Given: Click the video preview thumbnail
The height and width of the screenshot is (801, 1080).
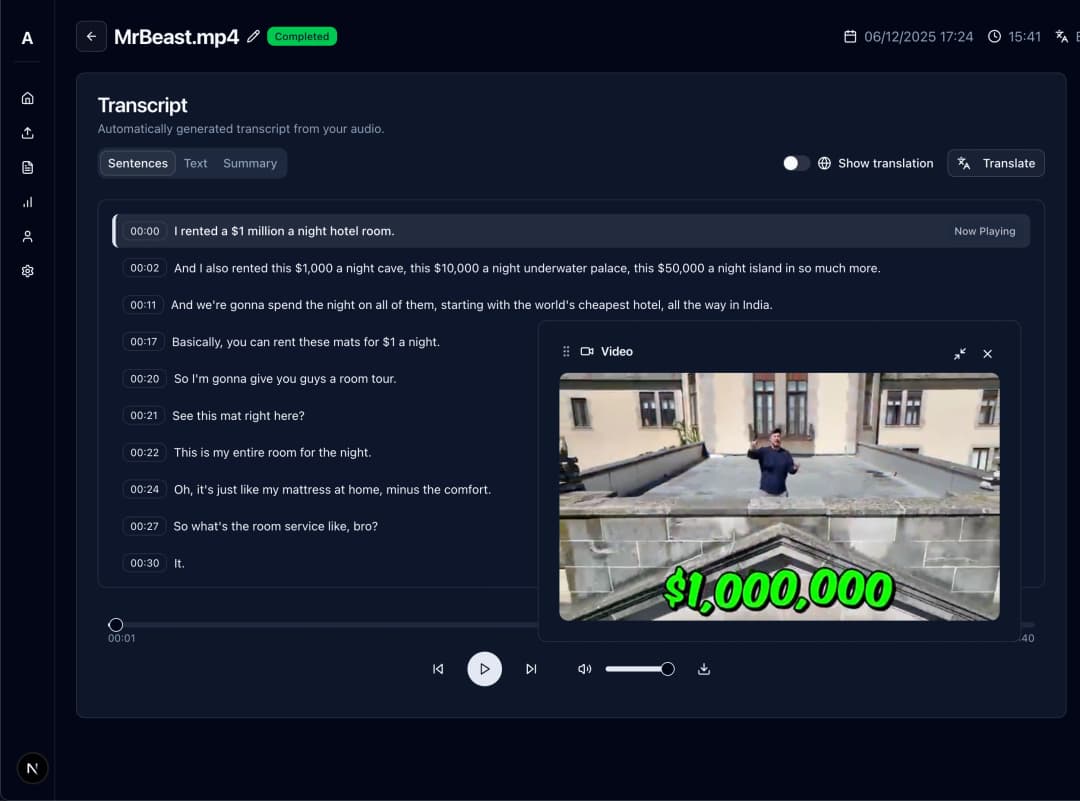Looking at the screenshot, I should coord(779,497).
